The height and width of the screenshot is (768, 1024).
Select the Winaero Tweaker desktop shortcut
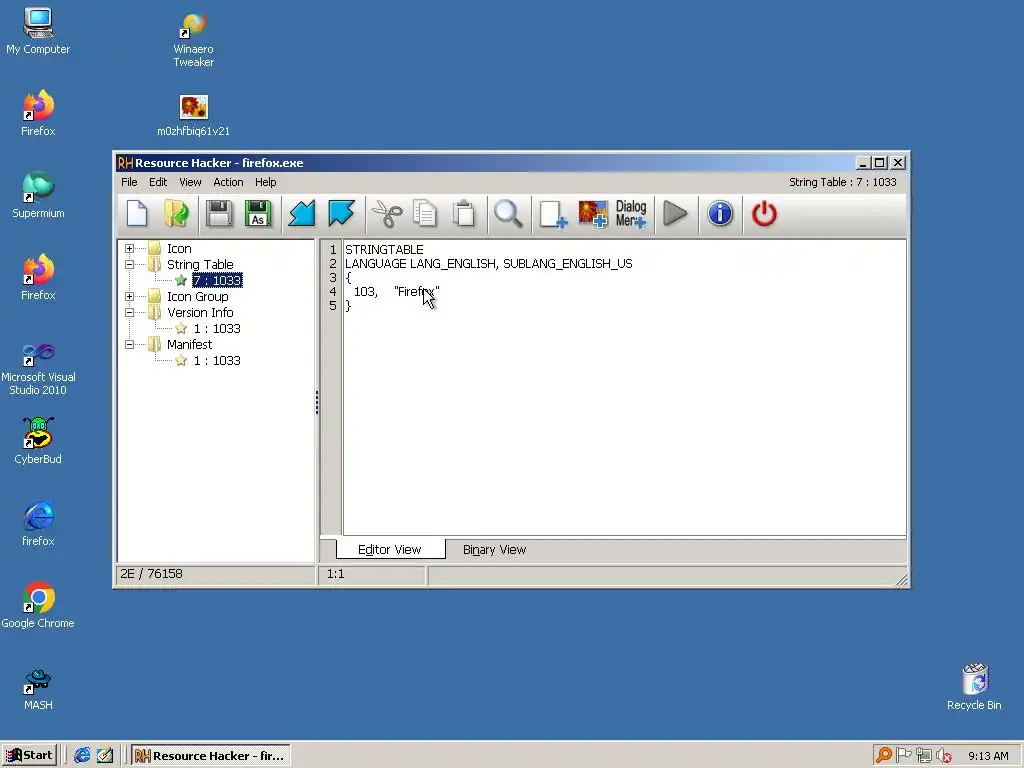pyautogui.click(x=193, y=39)
